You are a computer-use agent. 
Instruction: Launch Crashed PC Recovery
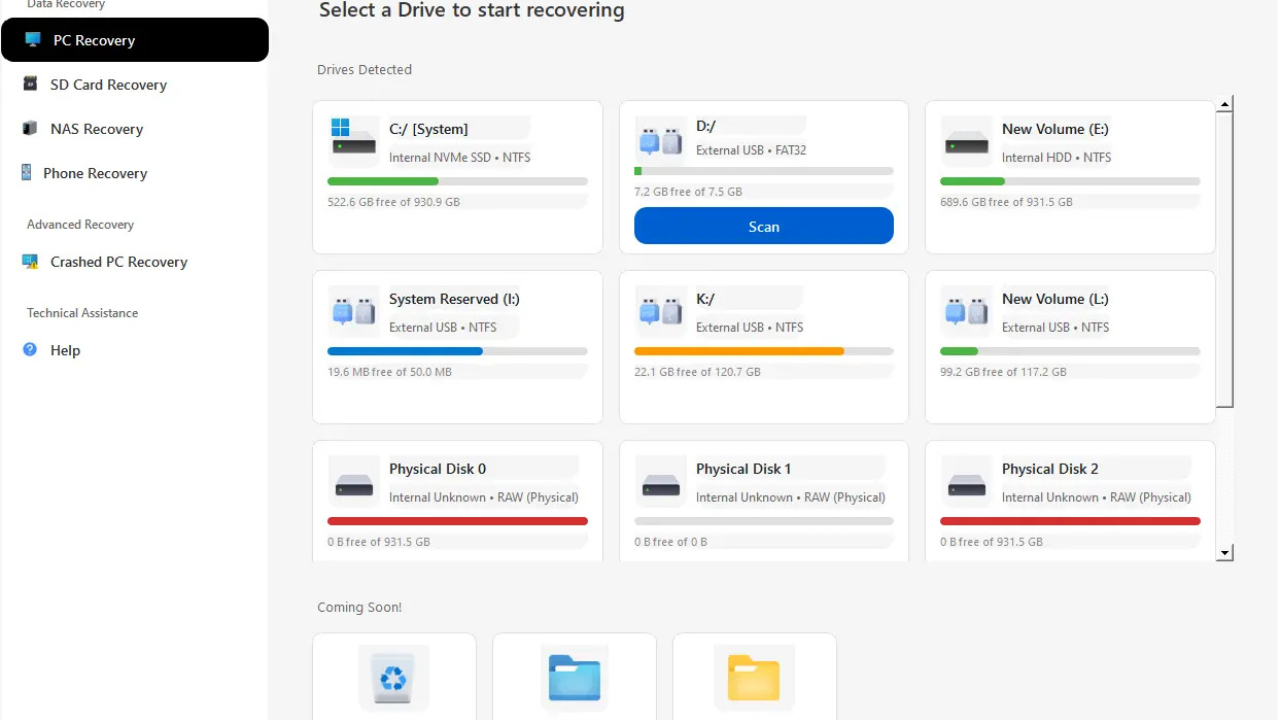118,261
